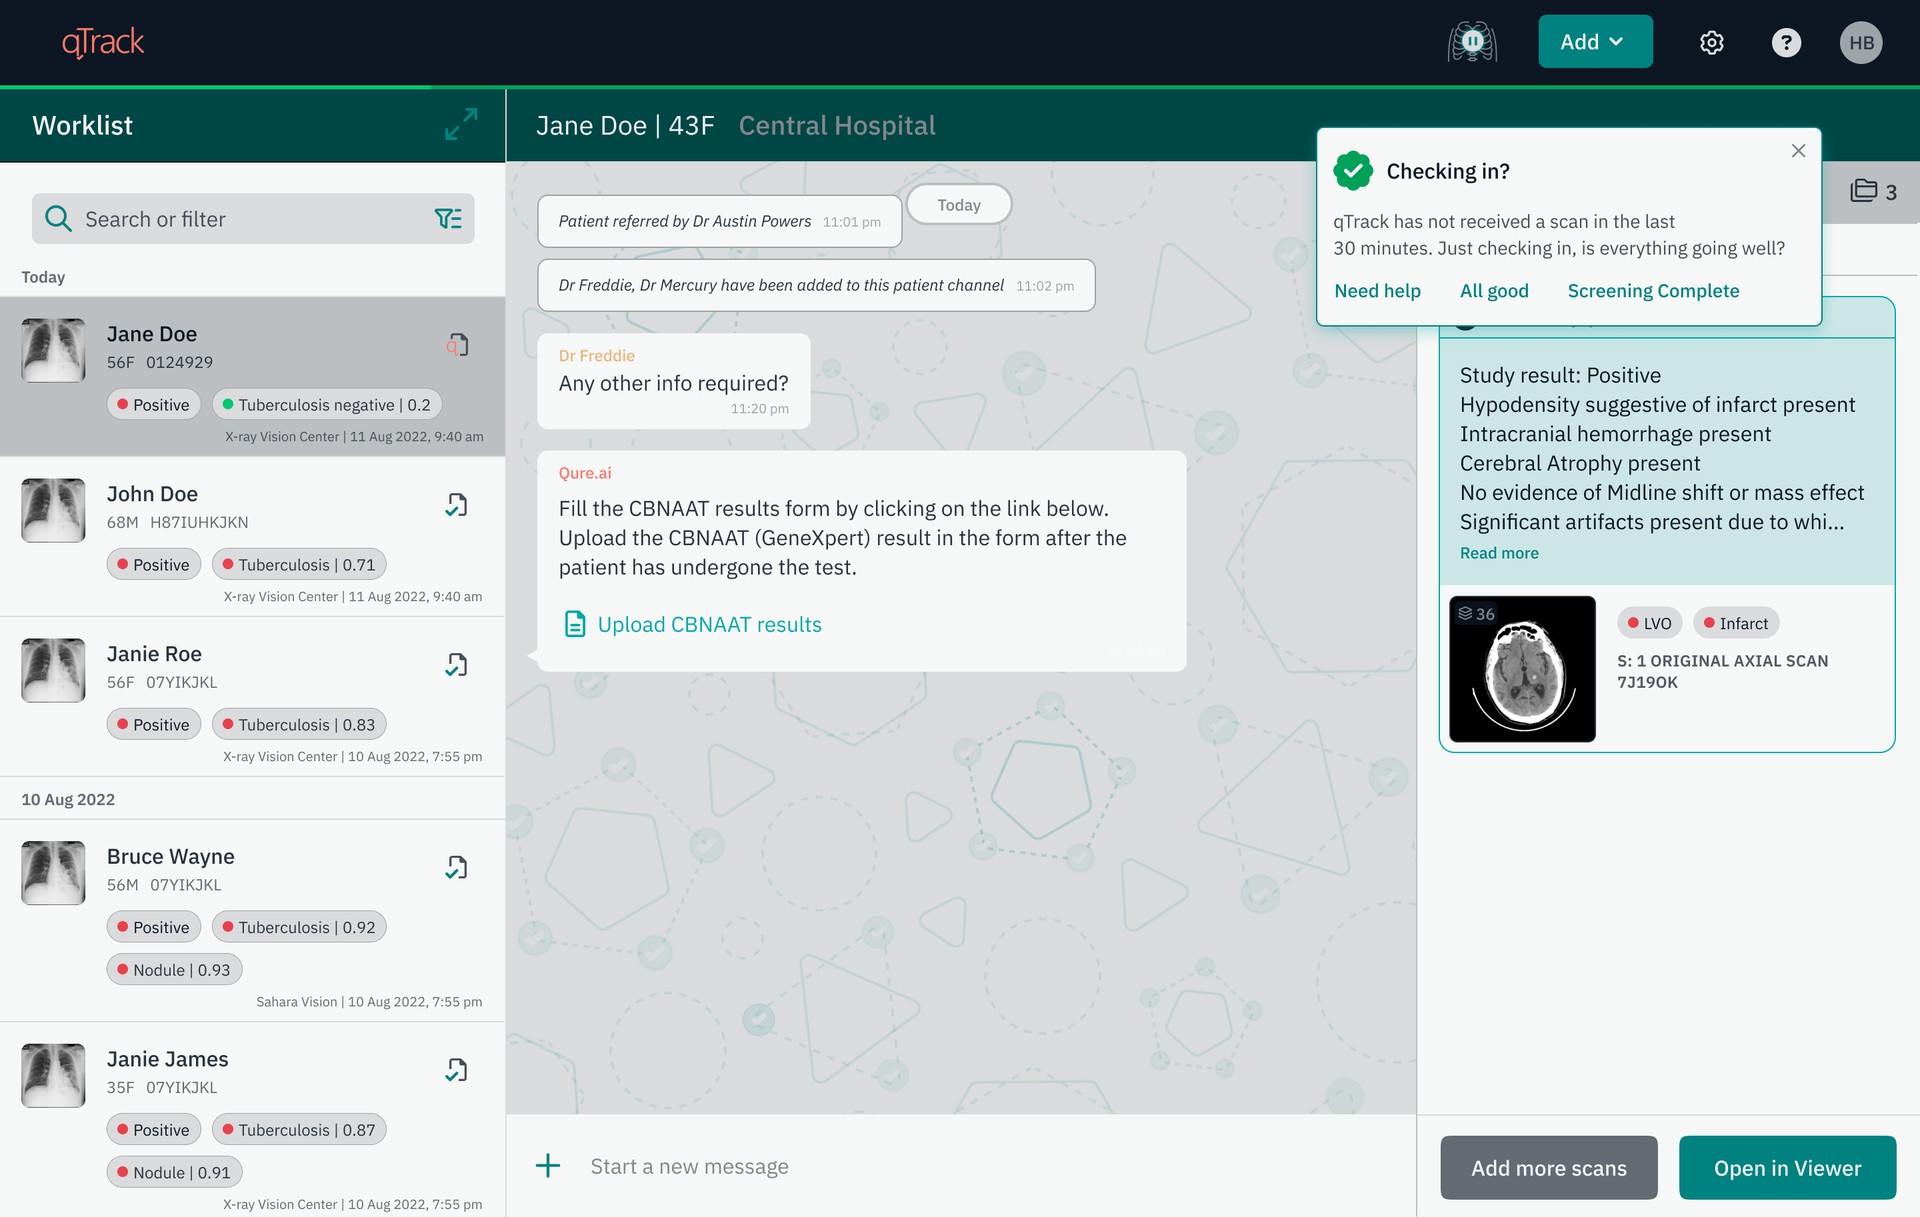This screenshot has width=1920, height=1217.
Task: Open Jane Doe's chest X-ray thumbnail
Action: tap(53, 350)
